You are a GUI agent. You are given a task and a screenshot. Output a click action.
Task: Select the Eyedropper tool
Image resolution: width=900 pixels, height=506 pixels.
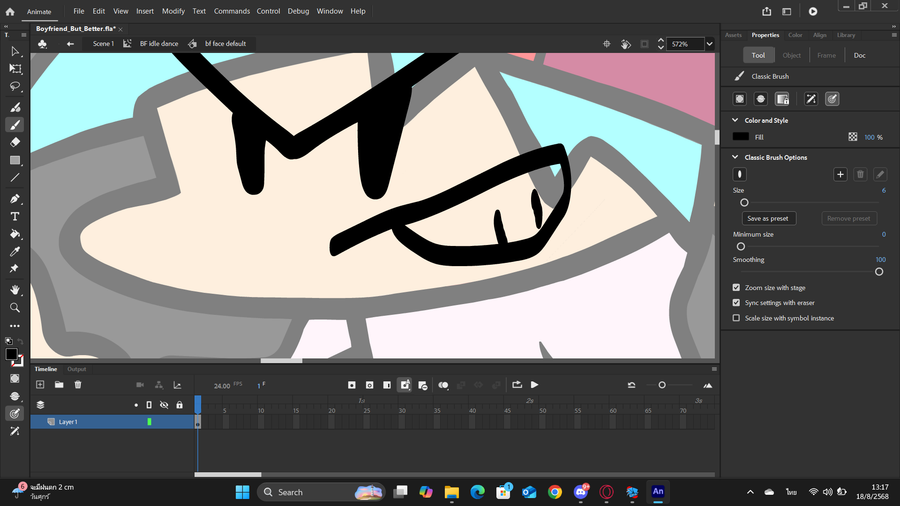coord(15,251)
